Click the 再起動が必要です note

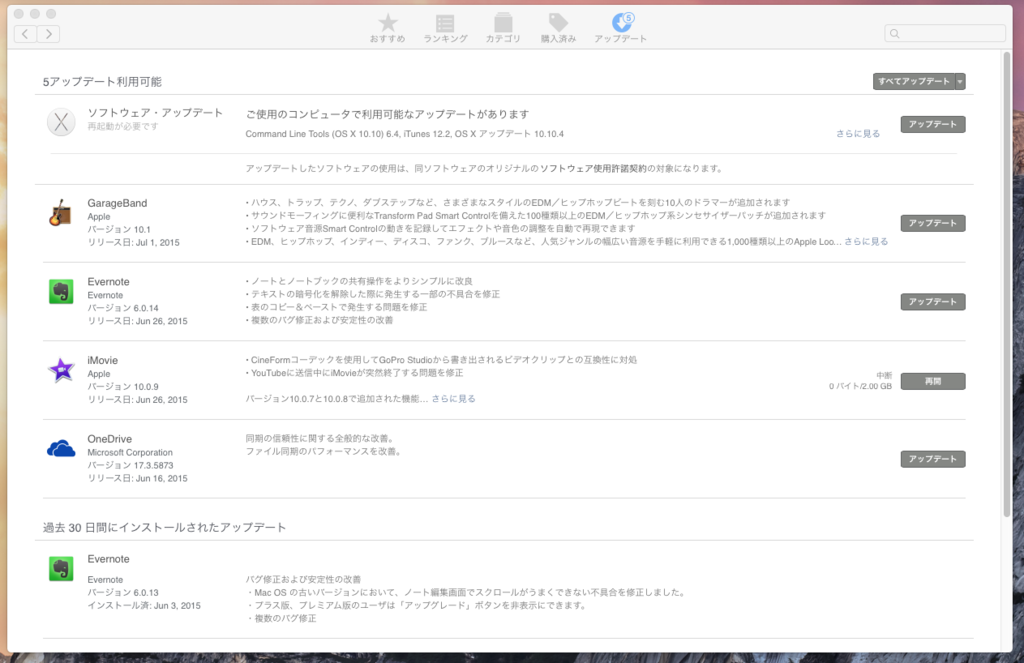point(123,126)
